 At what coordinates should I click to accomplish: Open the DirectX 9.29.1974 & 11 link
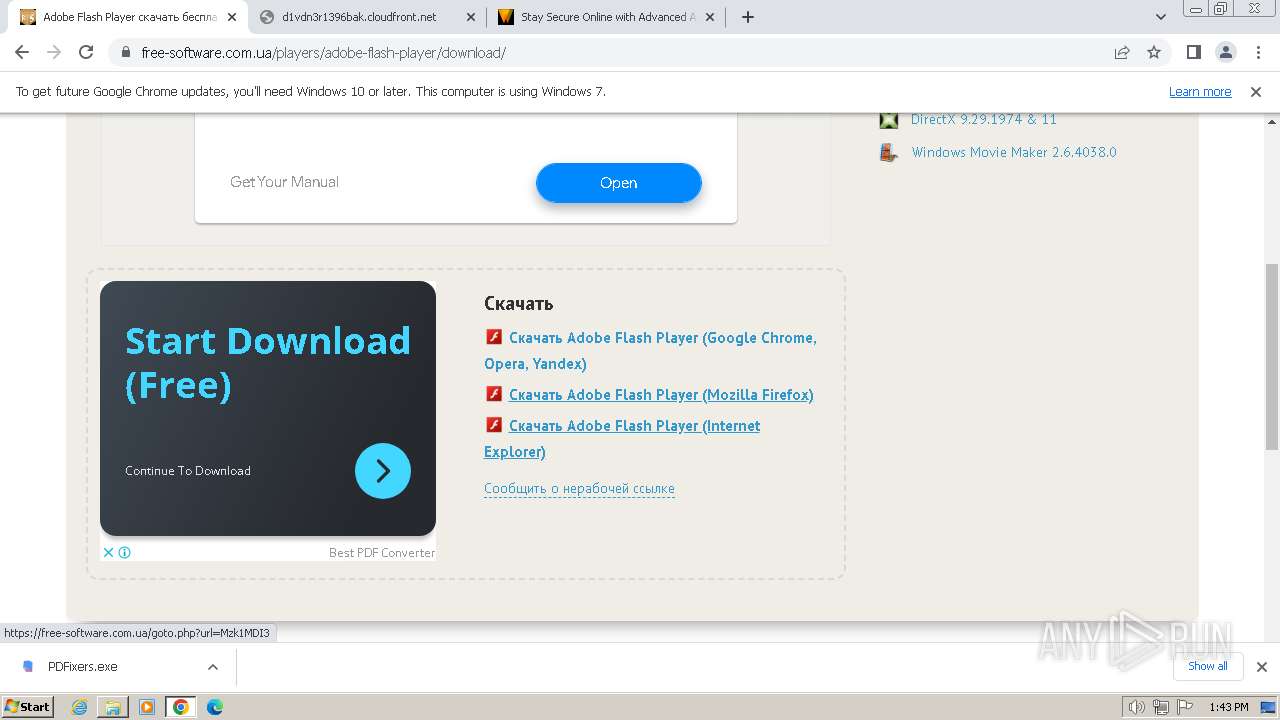[x=983, y=119]
